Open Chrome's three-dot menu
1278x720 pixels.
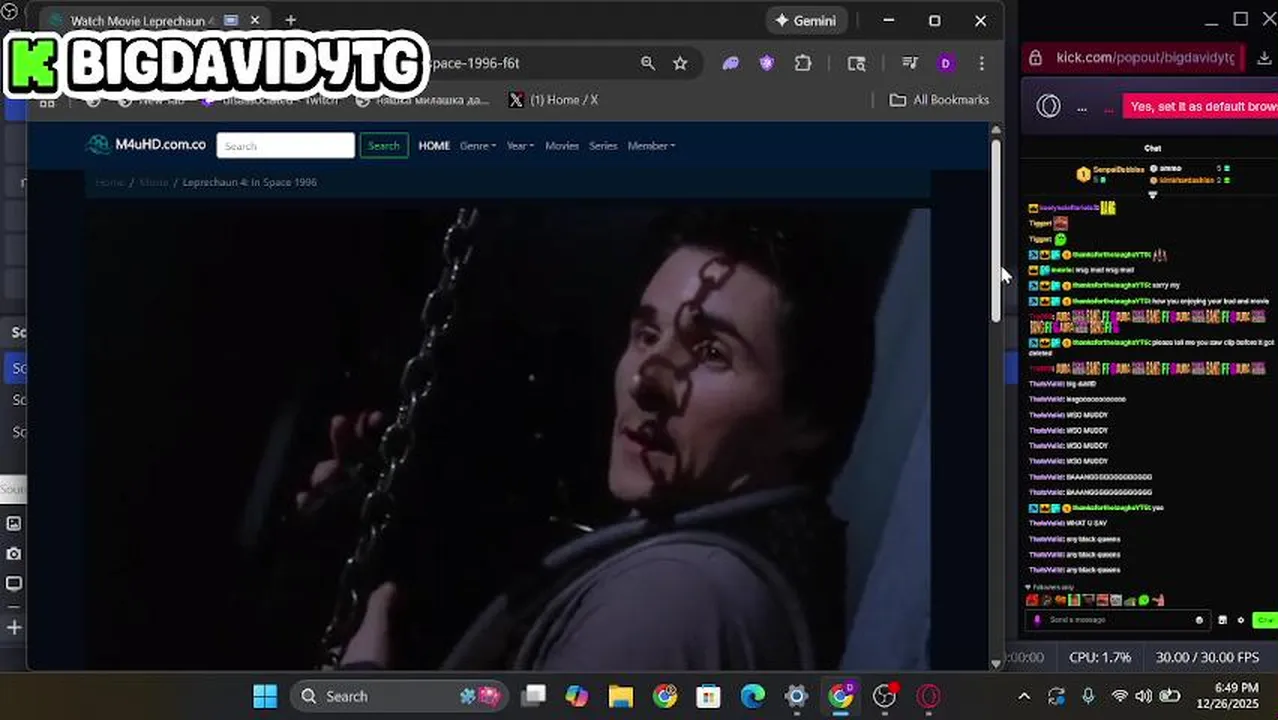tap(982, 63)
